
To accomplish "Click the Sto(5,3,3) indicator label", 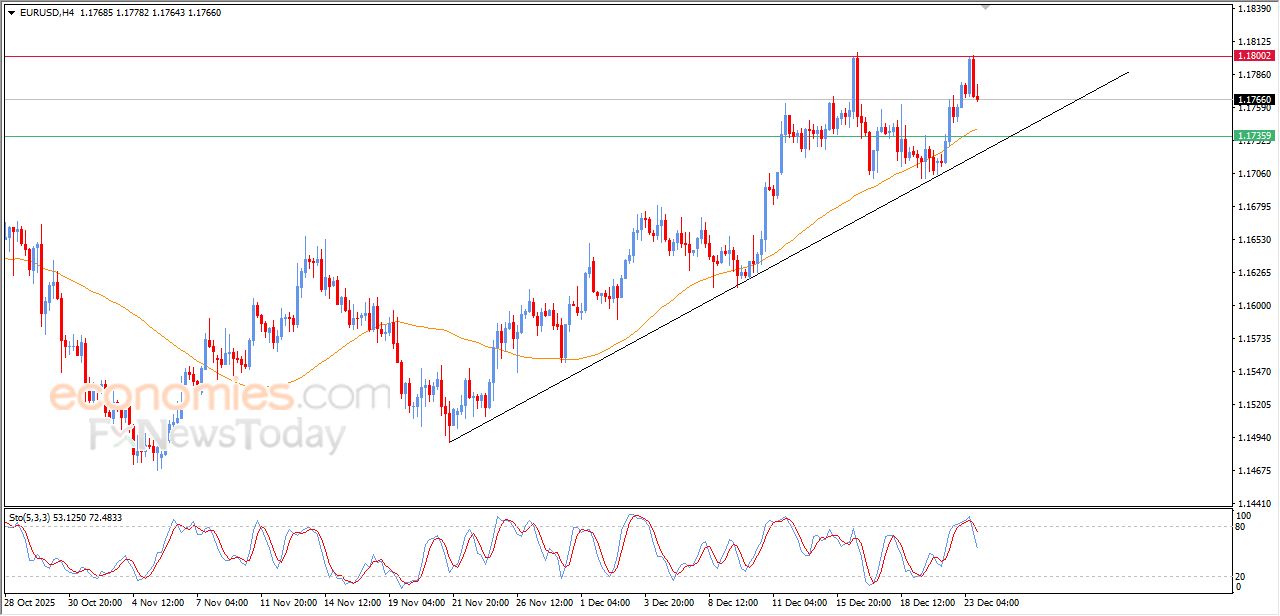I will [27, 518].
